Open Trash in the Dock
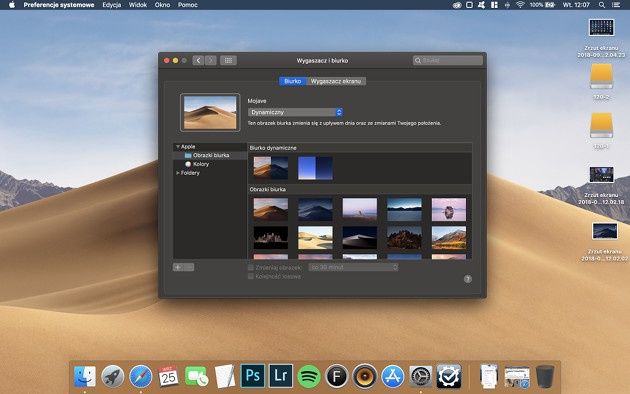This screenshot has height=394, width=630. [x=545, y=376]
